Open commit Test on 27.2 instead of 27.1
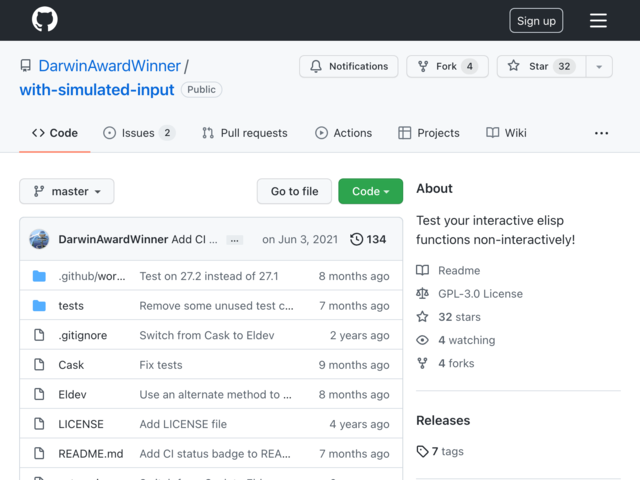Viewport: 640px width, 480px height. pos(209,276)
